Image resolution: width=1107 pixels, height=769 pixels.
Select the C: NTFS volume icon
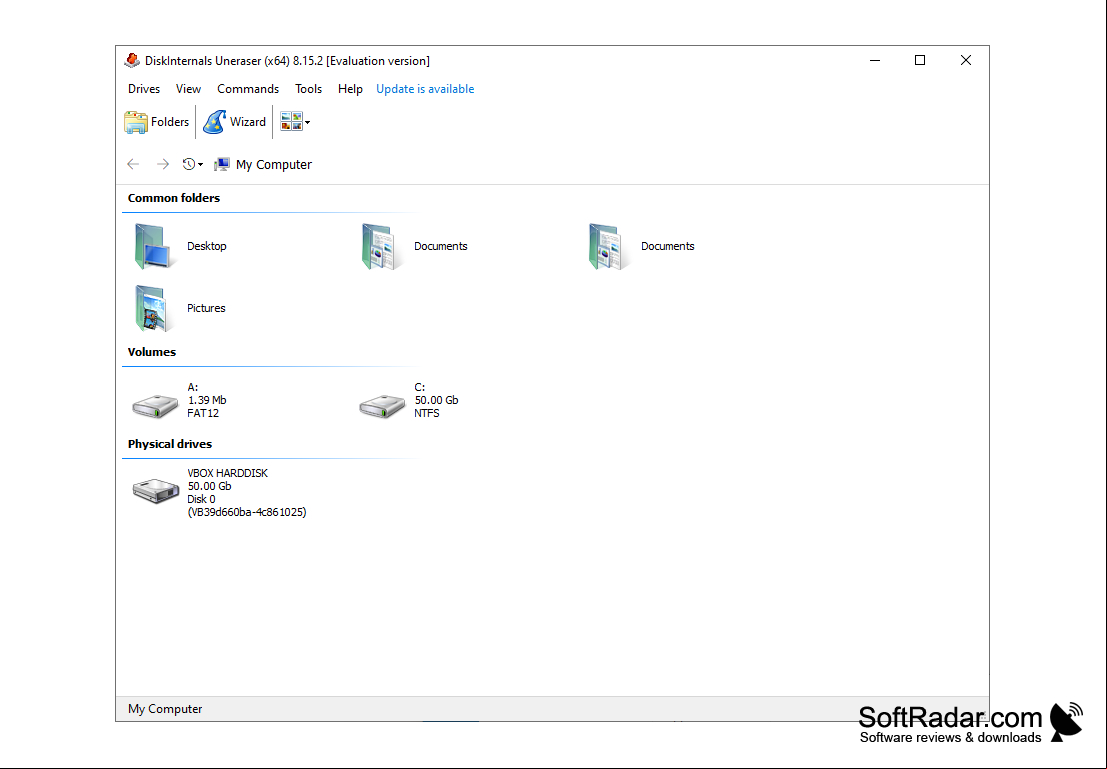(382, 405)
